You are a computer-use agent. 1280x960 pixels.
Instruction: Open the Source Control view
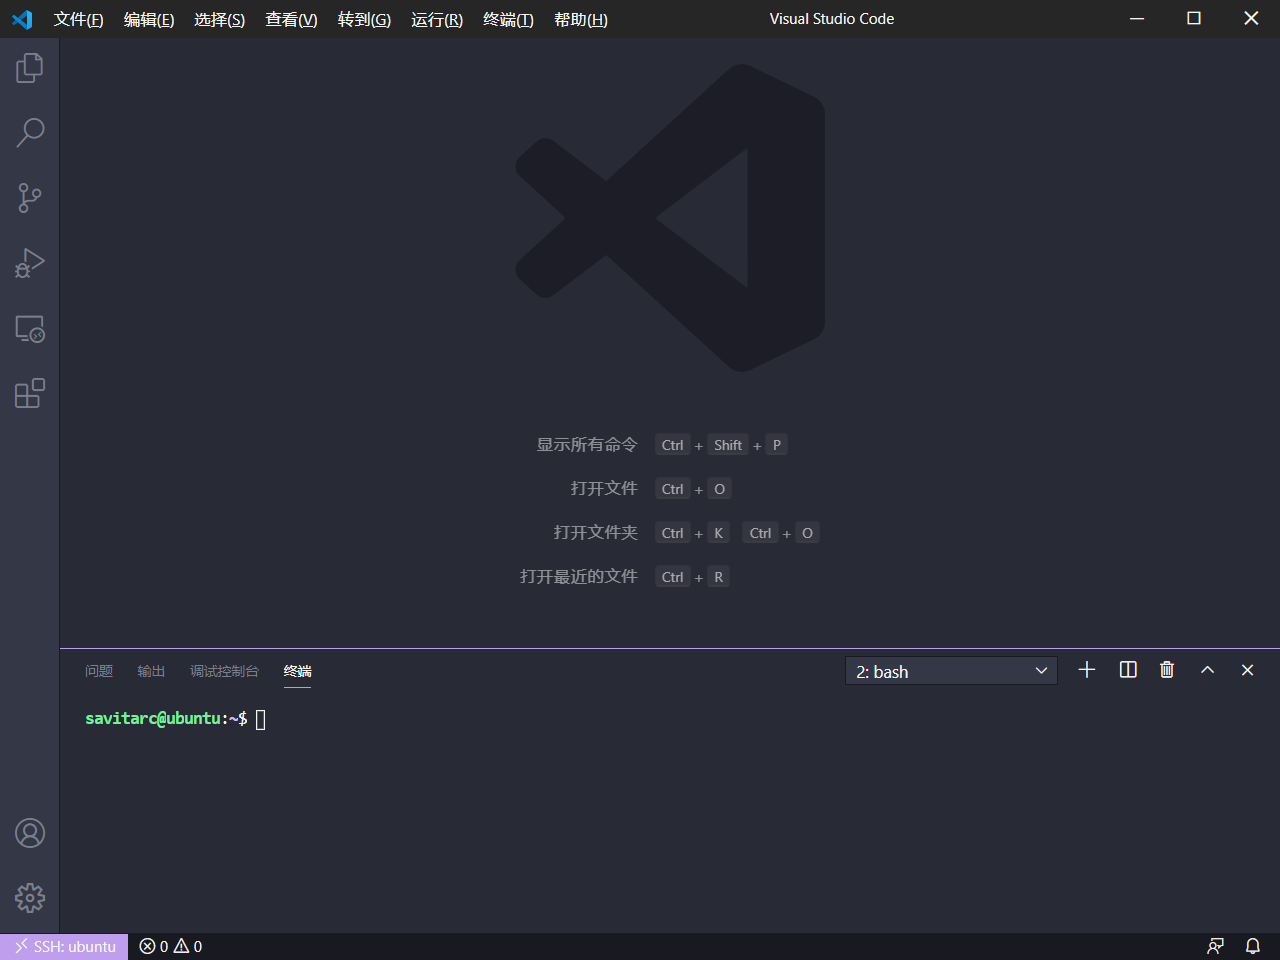(x=30, y=198)
